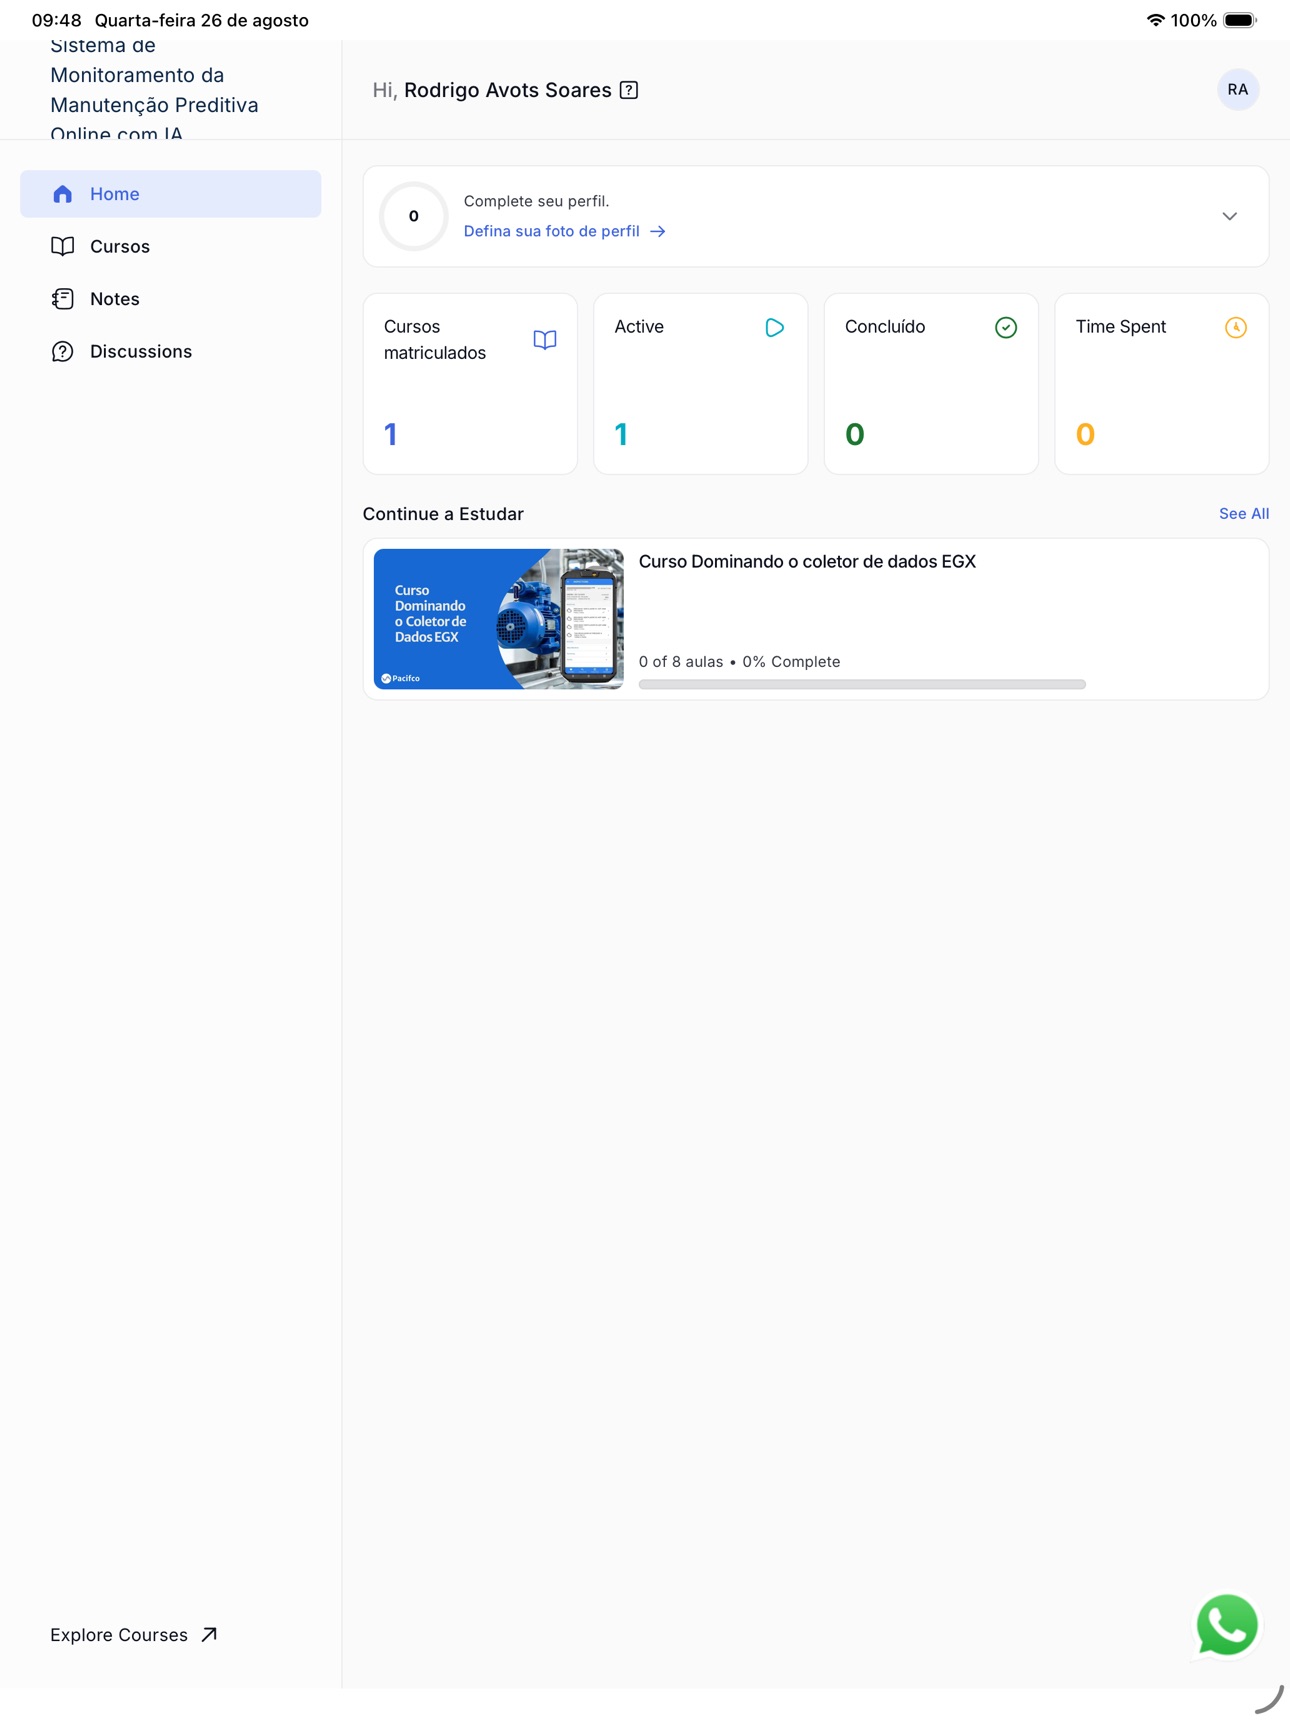Click arrow after Defina sua foto de perfil
Screen dimensions: 1290x1720
[x=658, y=232]
